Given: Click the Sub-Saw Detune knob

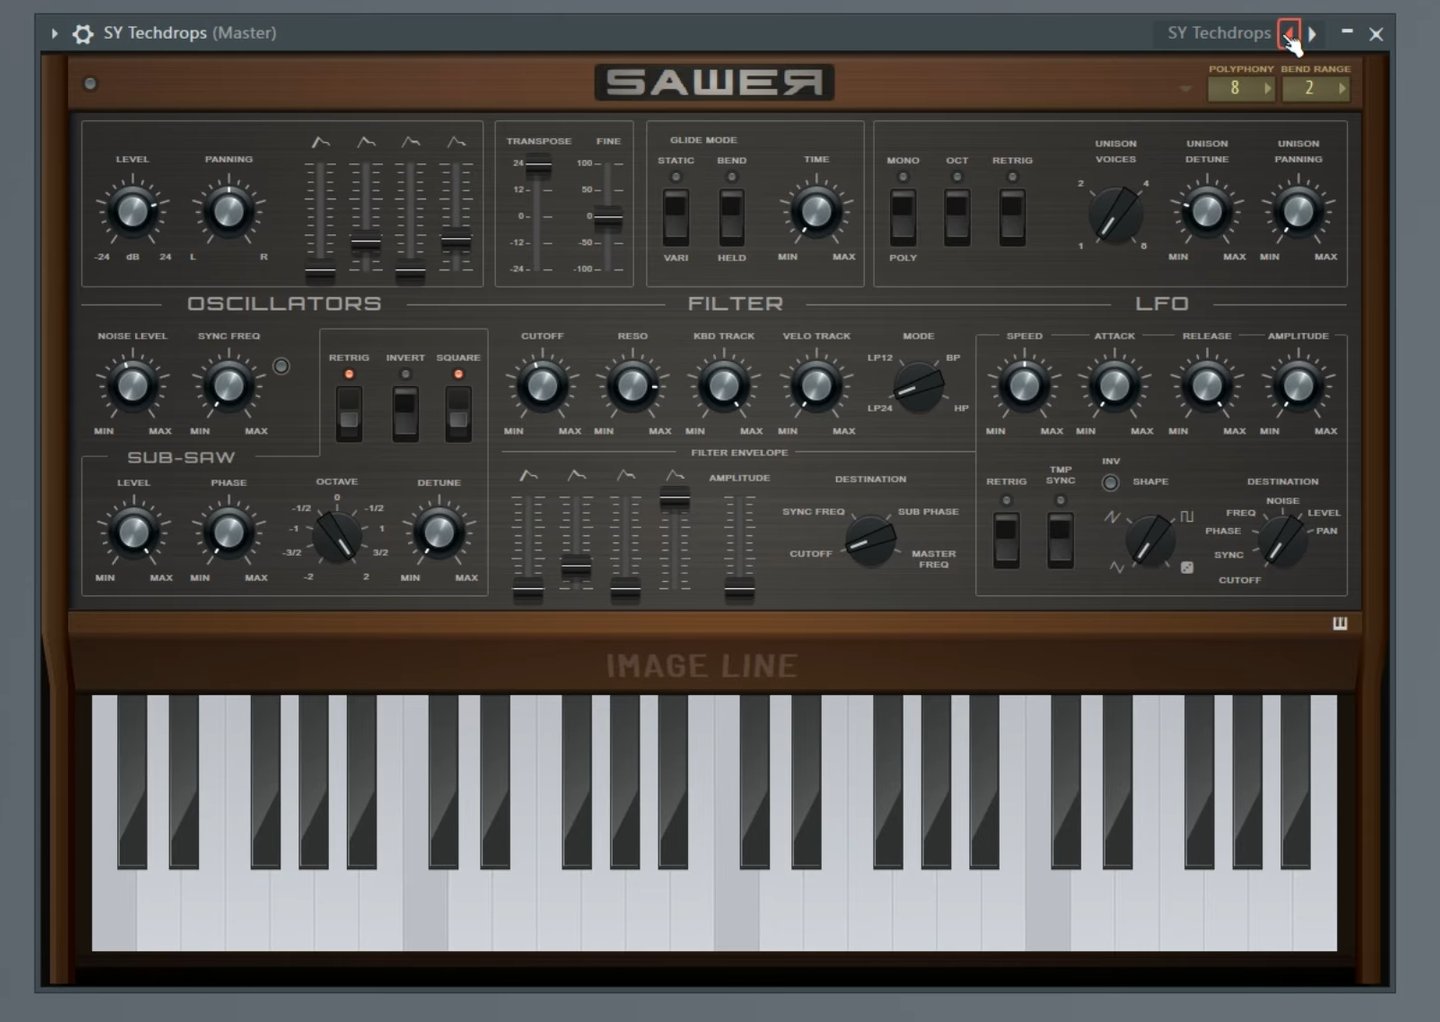Looking at the screenshot, I should [438, 533].
